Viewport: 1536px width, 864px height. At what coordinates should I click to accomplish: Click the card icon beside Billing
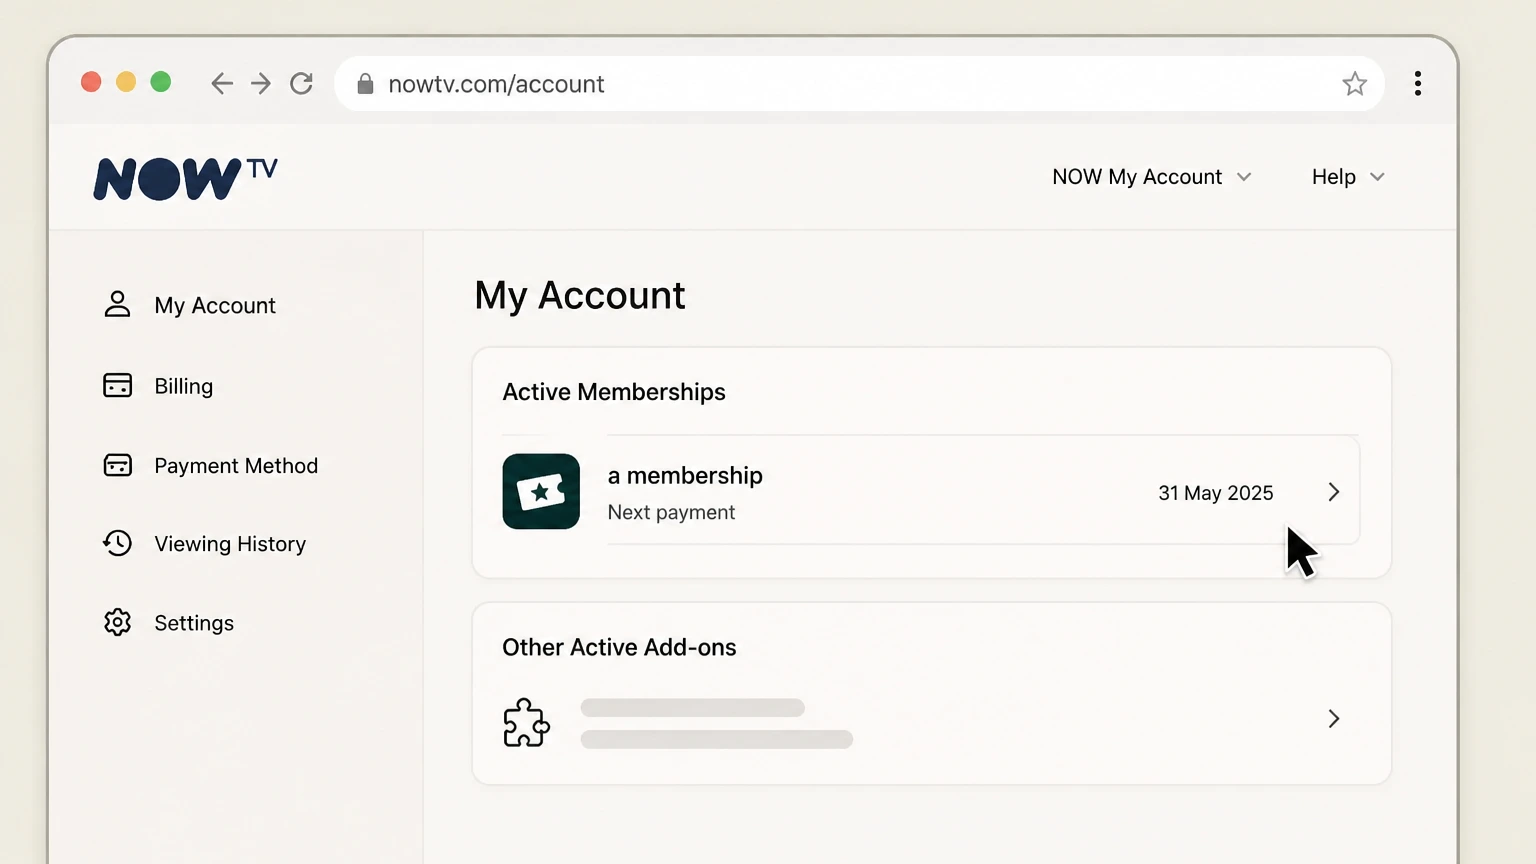[117, 385]
